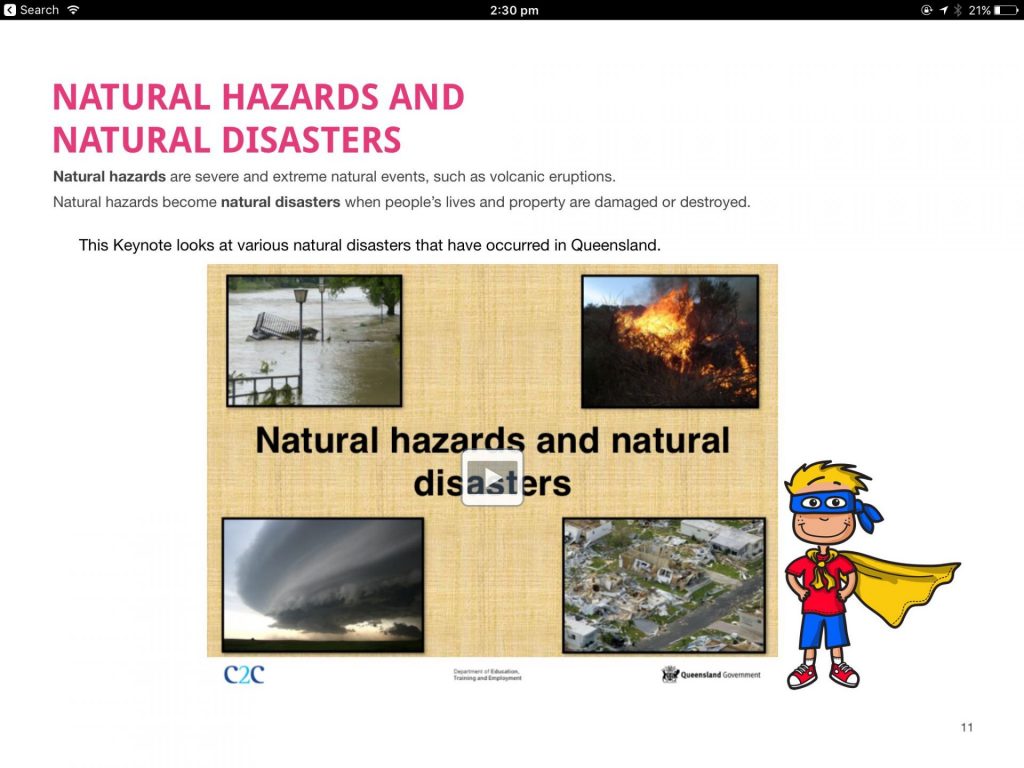Tap the 'This Keynote looks at' sentence
1024x768 pixels.
pyautogui.click(x=370, y=246)
